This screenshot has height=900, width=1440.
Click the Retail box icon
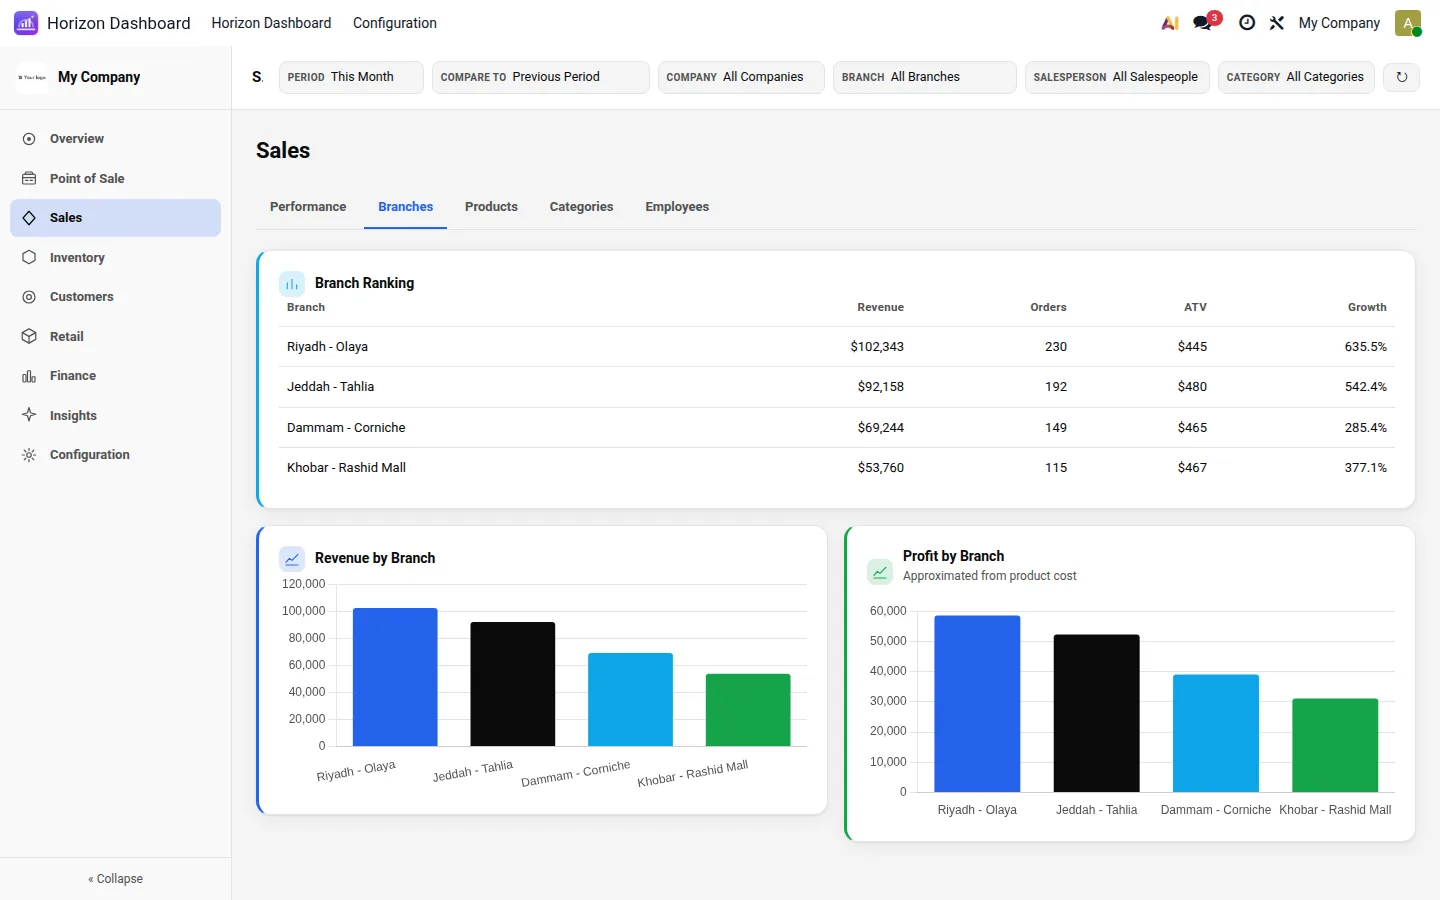coord(29,337)
